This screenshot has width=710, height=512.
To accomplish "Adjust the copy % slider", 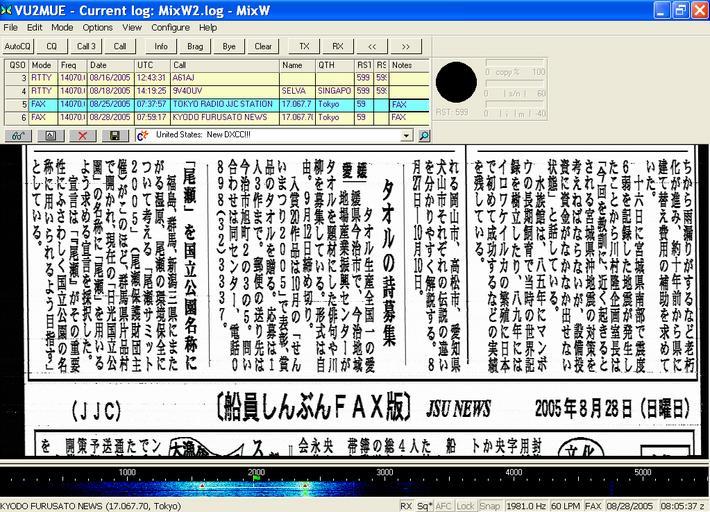I will [x=515, y=72].
